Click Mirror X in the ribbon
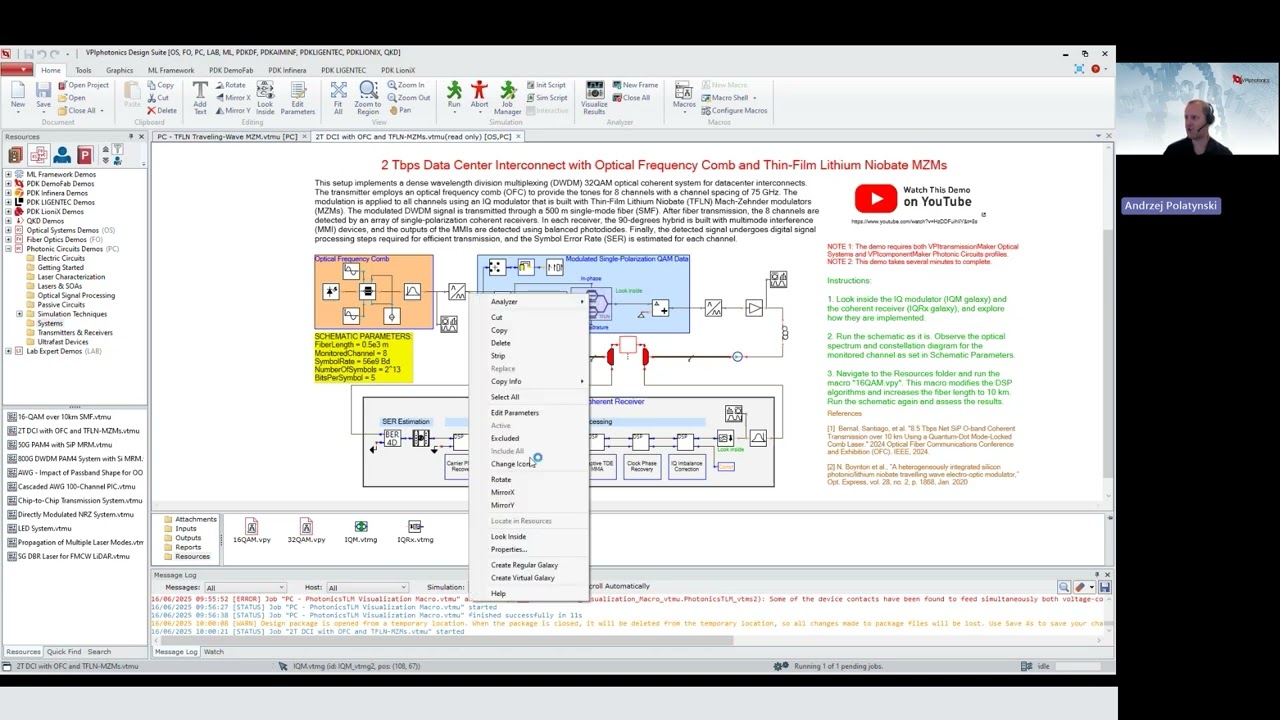Screen dimensions: 1280x720 pyautogui.click(x=232, y=98)
